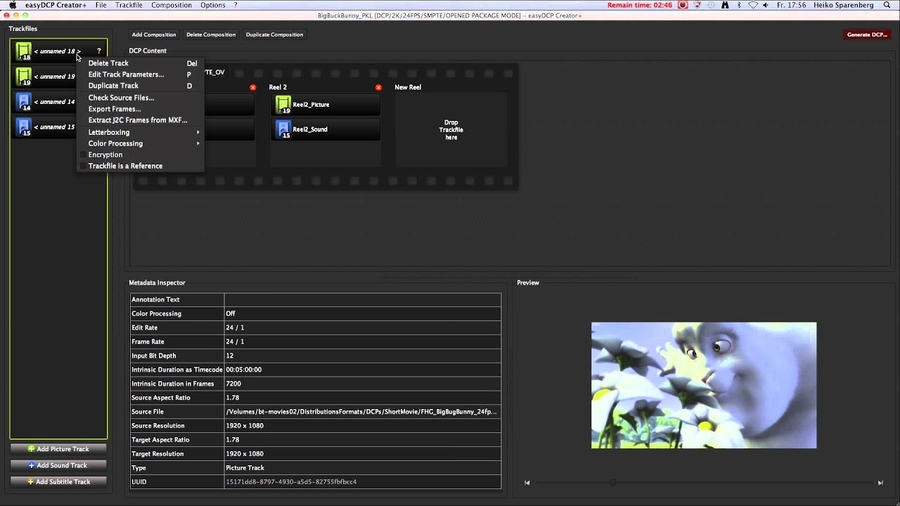Open the Time Machine menu bar icon

point(711,5)
